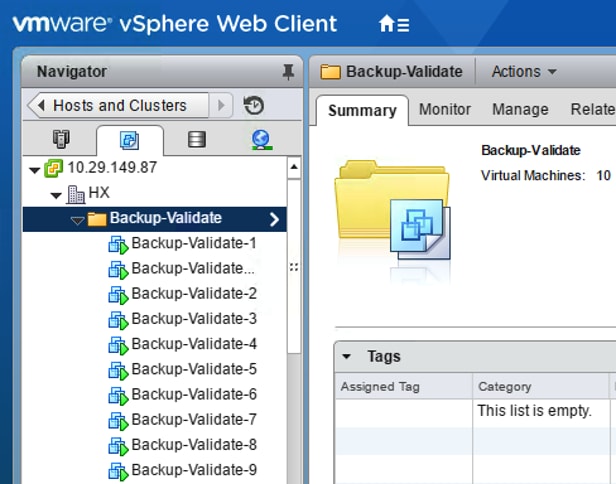The image size is (616, 484).
Task: Select the truncated Backup-Validate... VM
Action: click(x=193, y=268)
